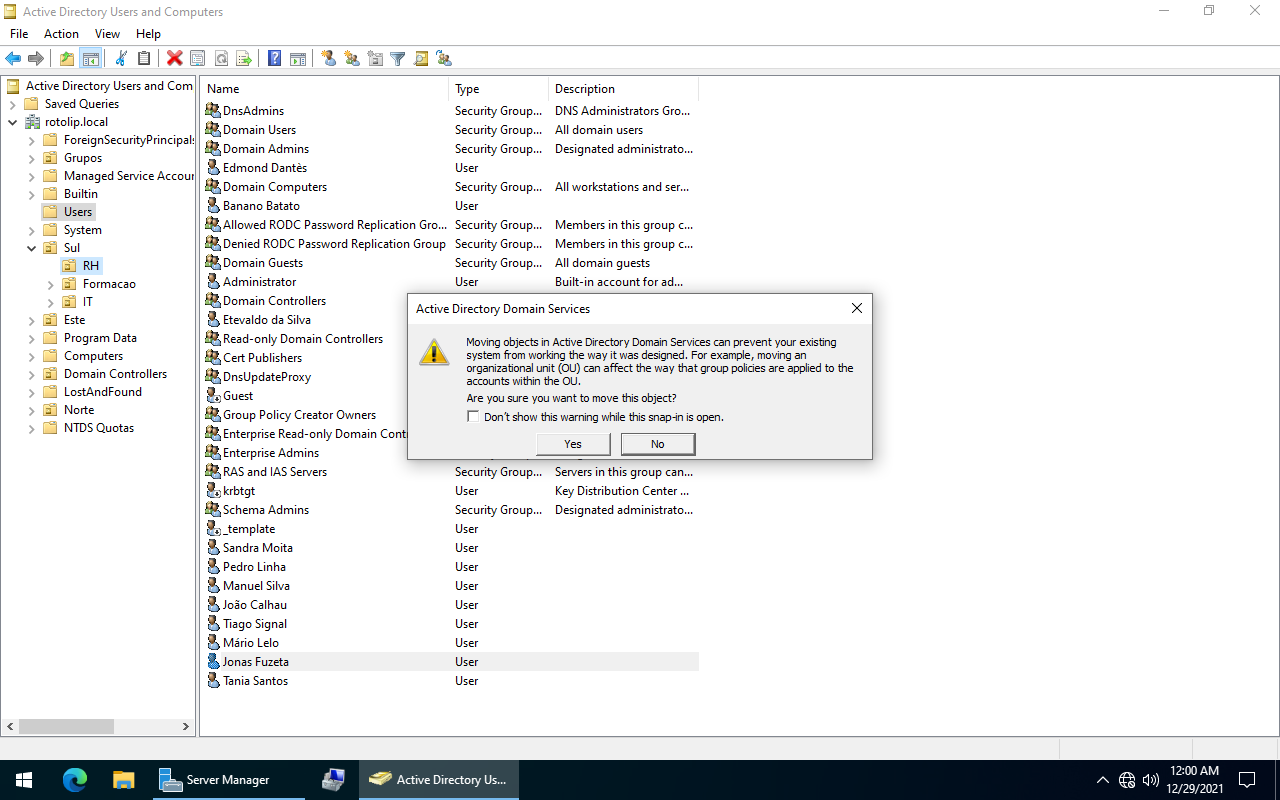Screen dimensions: 1280x800
Task: Click the console tree horizontal scrollbar
Action: (98, 727)
